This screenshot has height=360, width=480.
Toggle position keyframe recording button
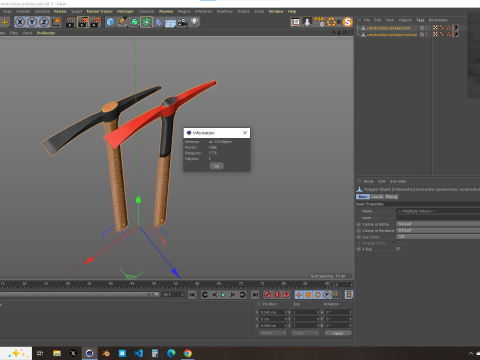click(299, 295)
